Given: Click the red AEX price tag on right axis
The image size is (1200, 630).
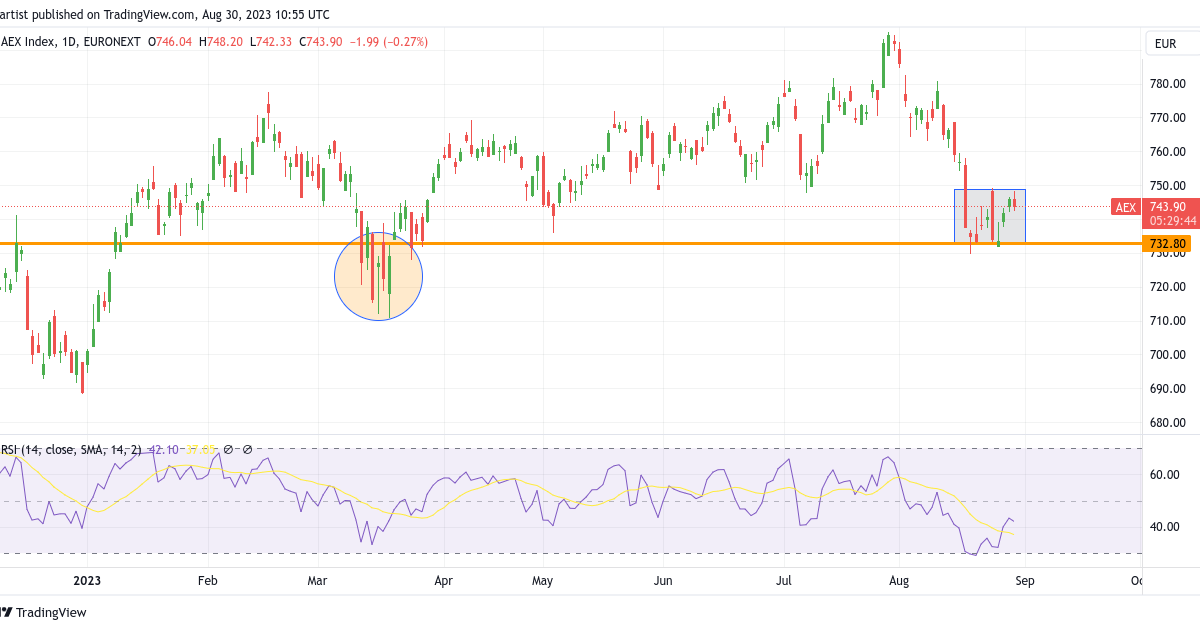Looking at the screenshot, I should 1126,207.
